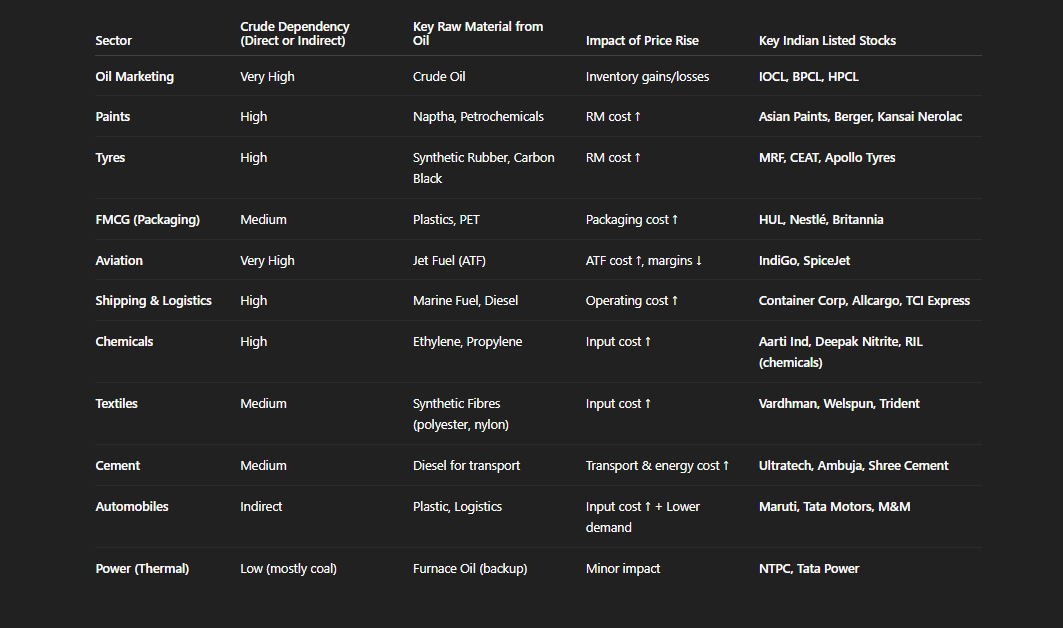Select the Asian Paints, Berger, Kansai Nerolac cell
Viewport: 1063px width, 628px height.
tap(860, 117)
